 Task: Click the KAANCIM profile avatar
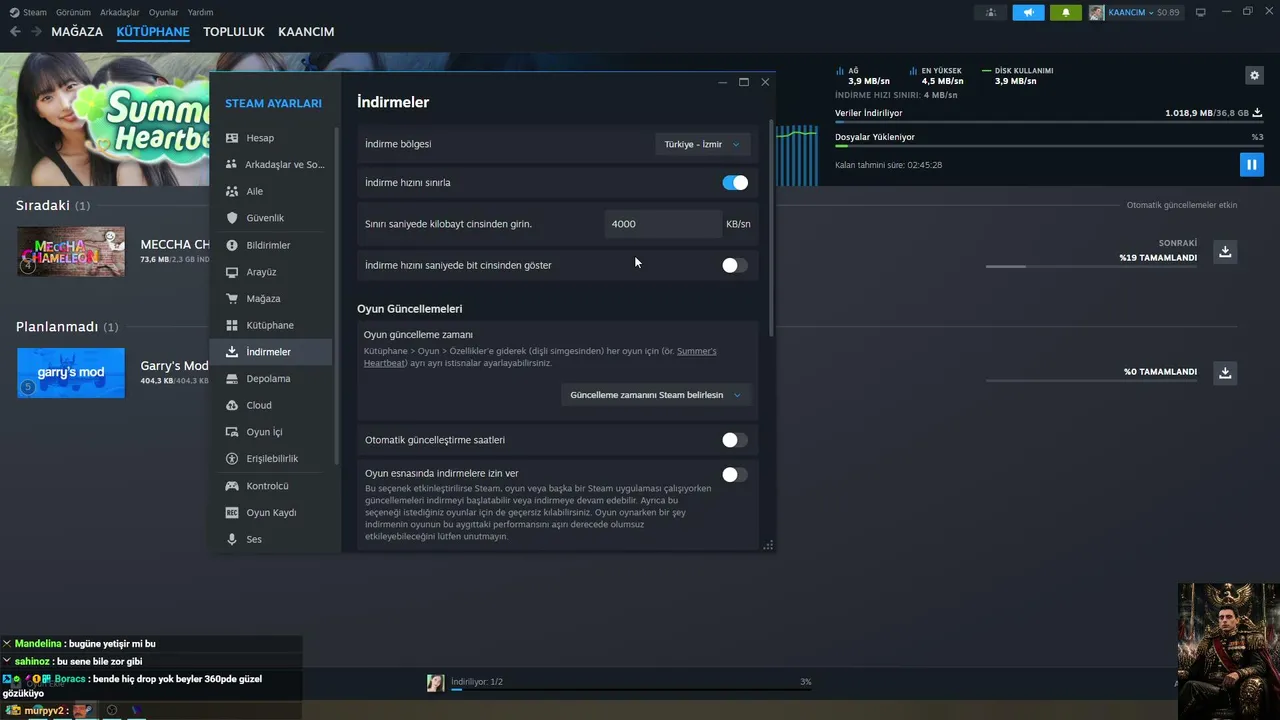[1097, 12]
